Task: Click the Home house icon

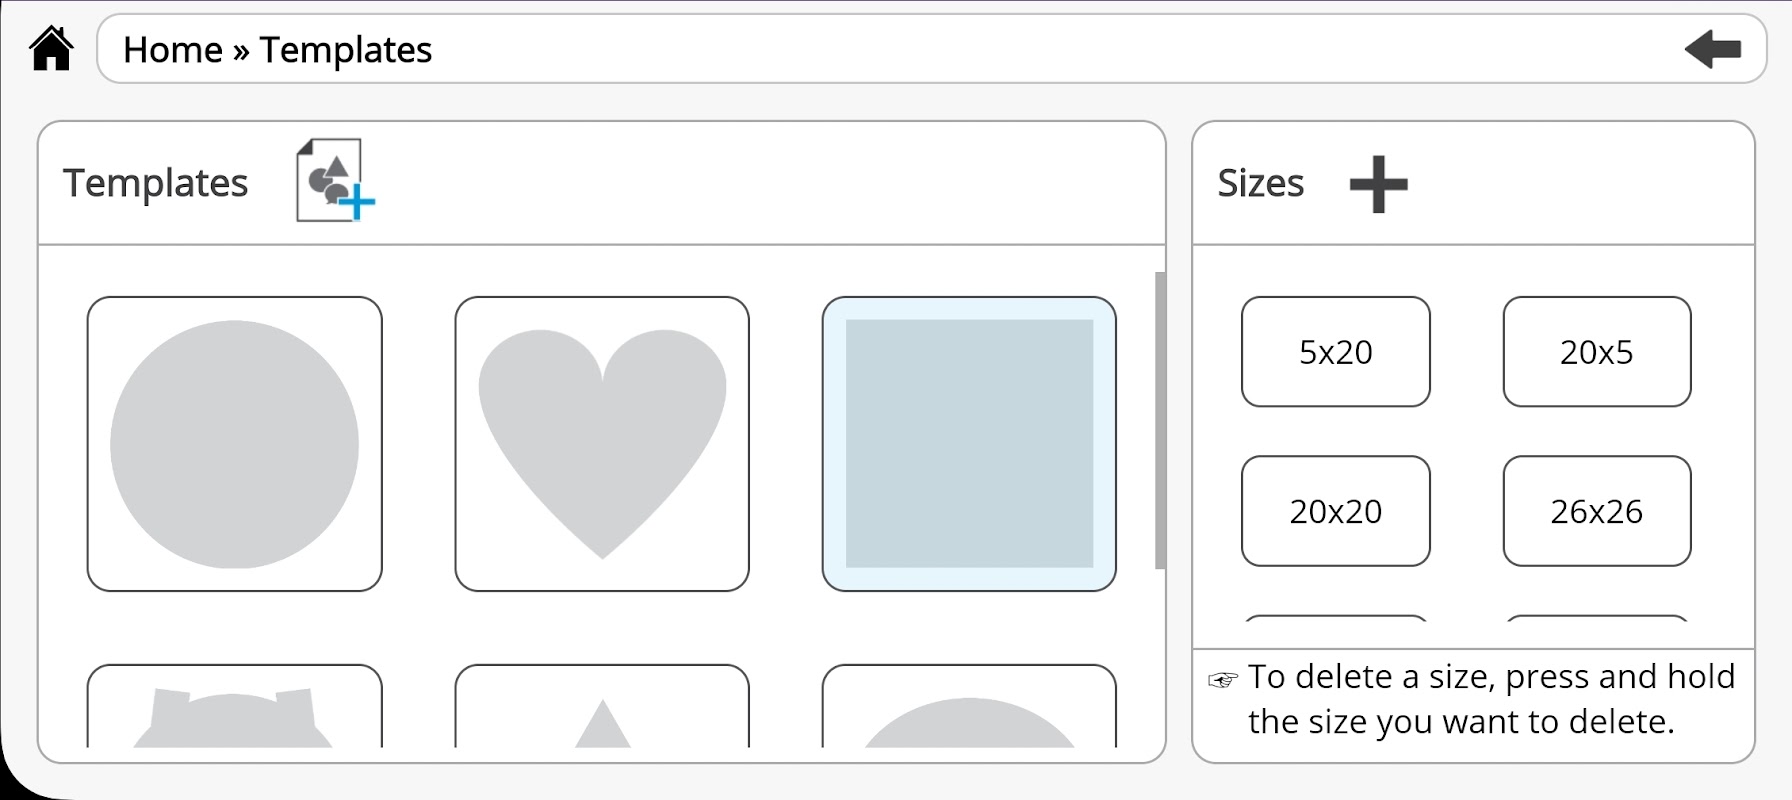Action: [x=51, y=49]
